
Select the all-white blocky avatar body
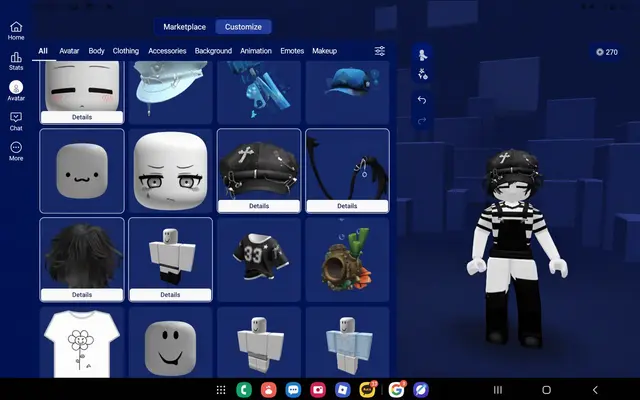click(x=259, y=342)
